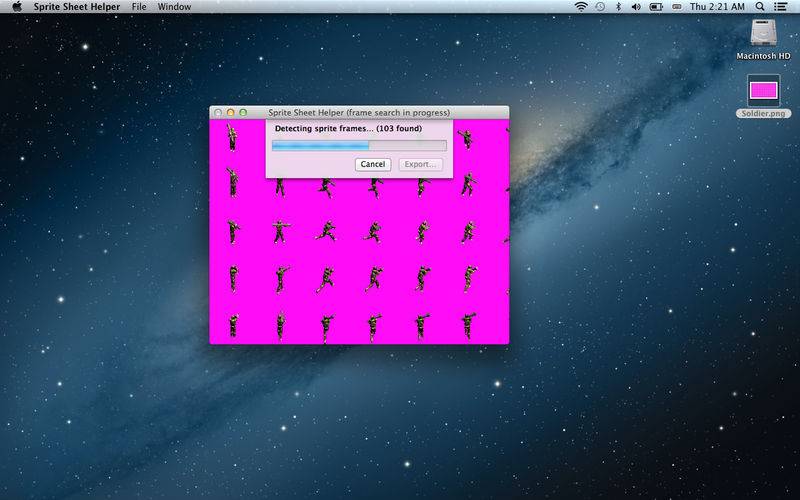Select the Soldier.png file icon
Image resolution: width=800 pixels, height=500 pixels.
pos(763,91)
